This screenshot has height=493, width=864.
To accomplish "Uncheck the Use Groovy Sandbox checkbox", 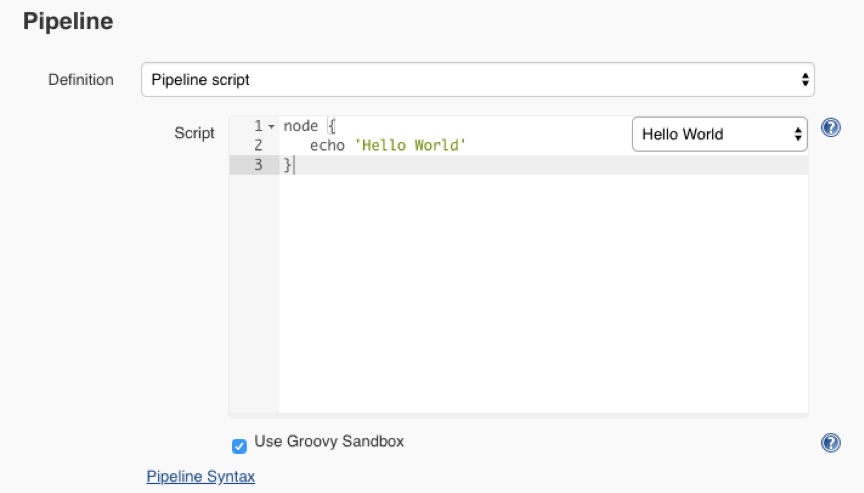I will [x=239, y=446].
